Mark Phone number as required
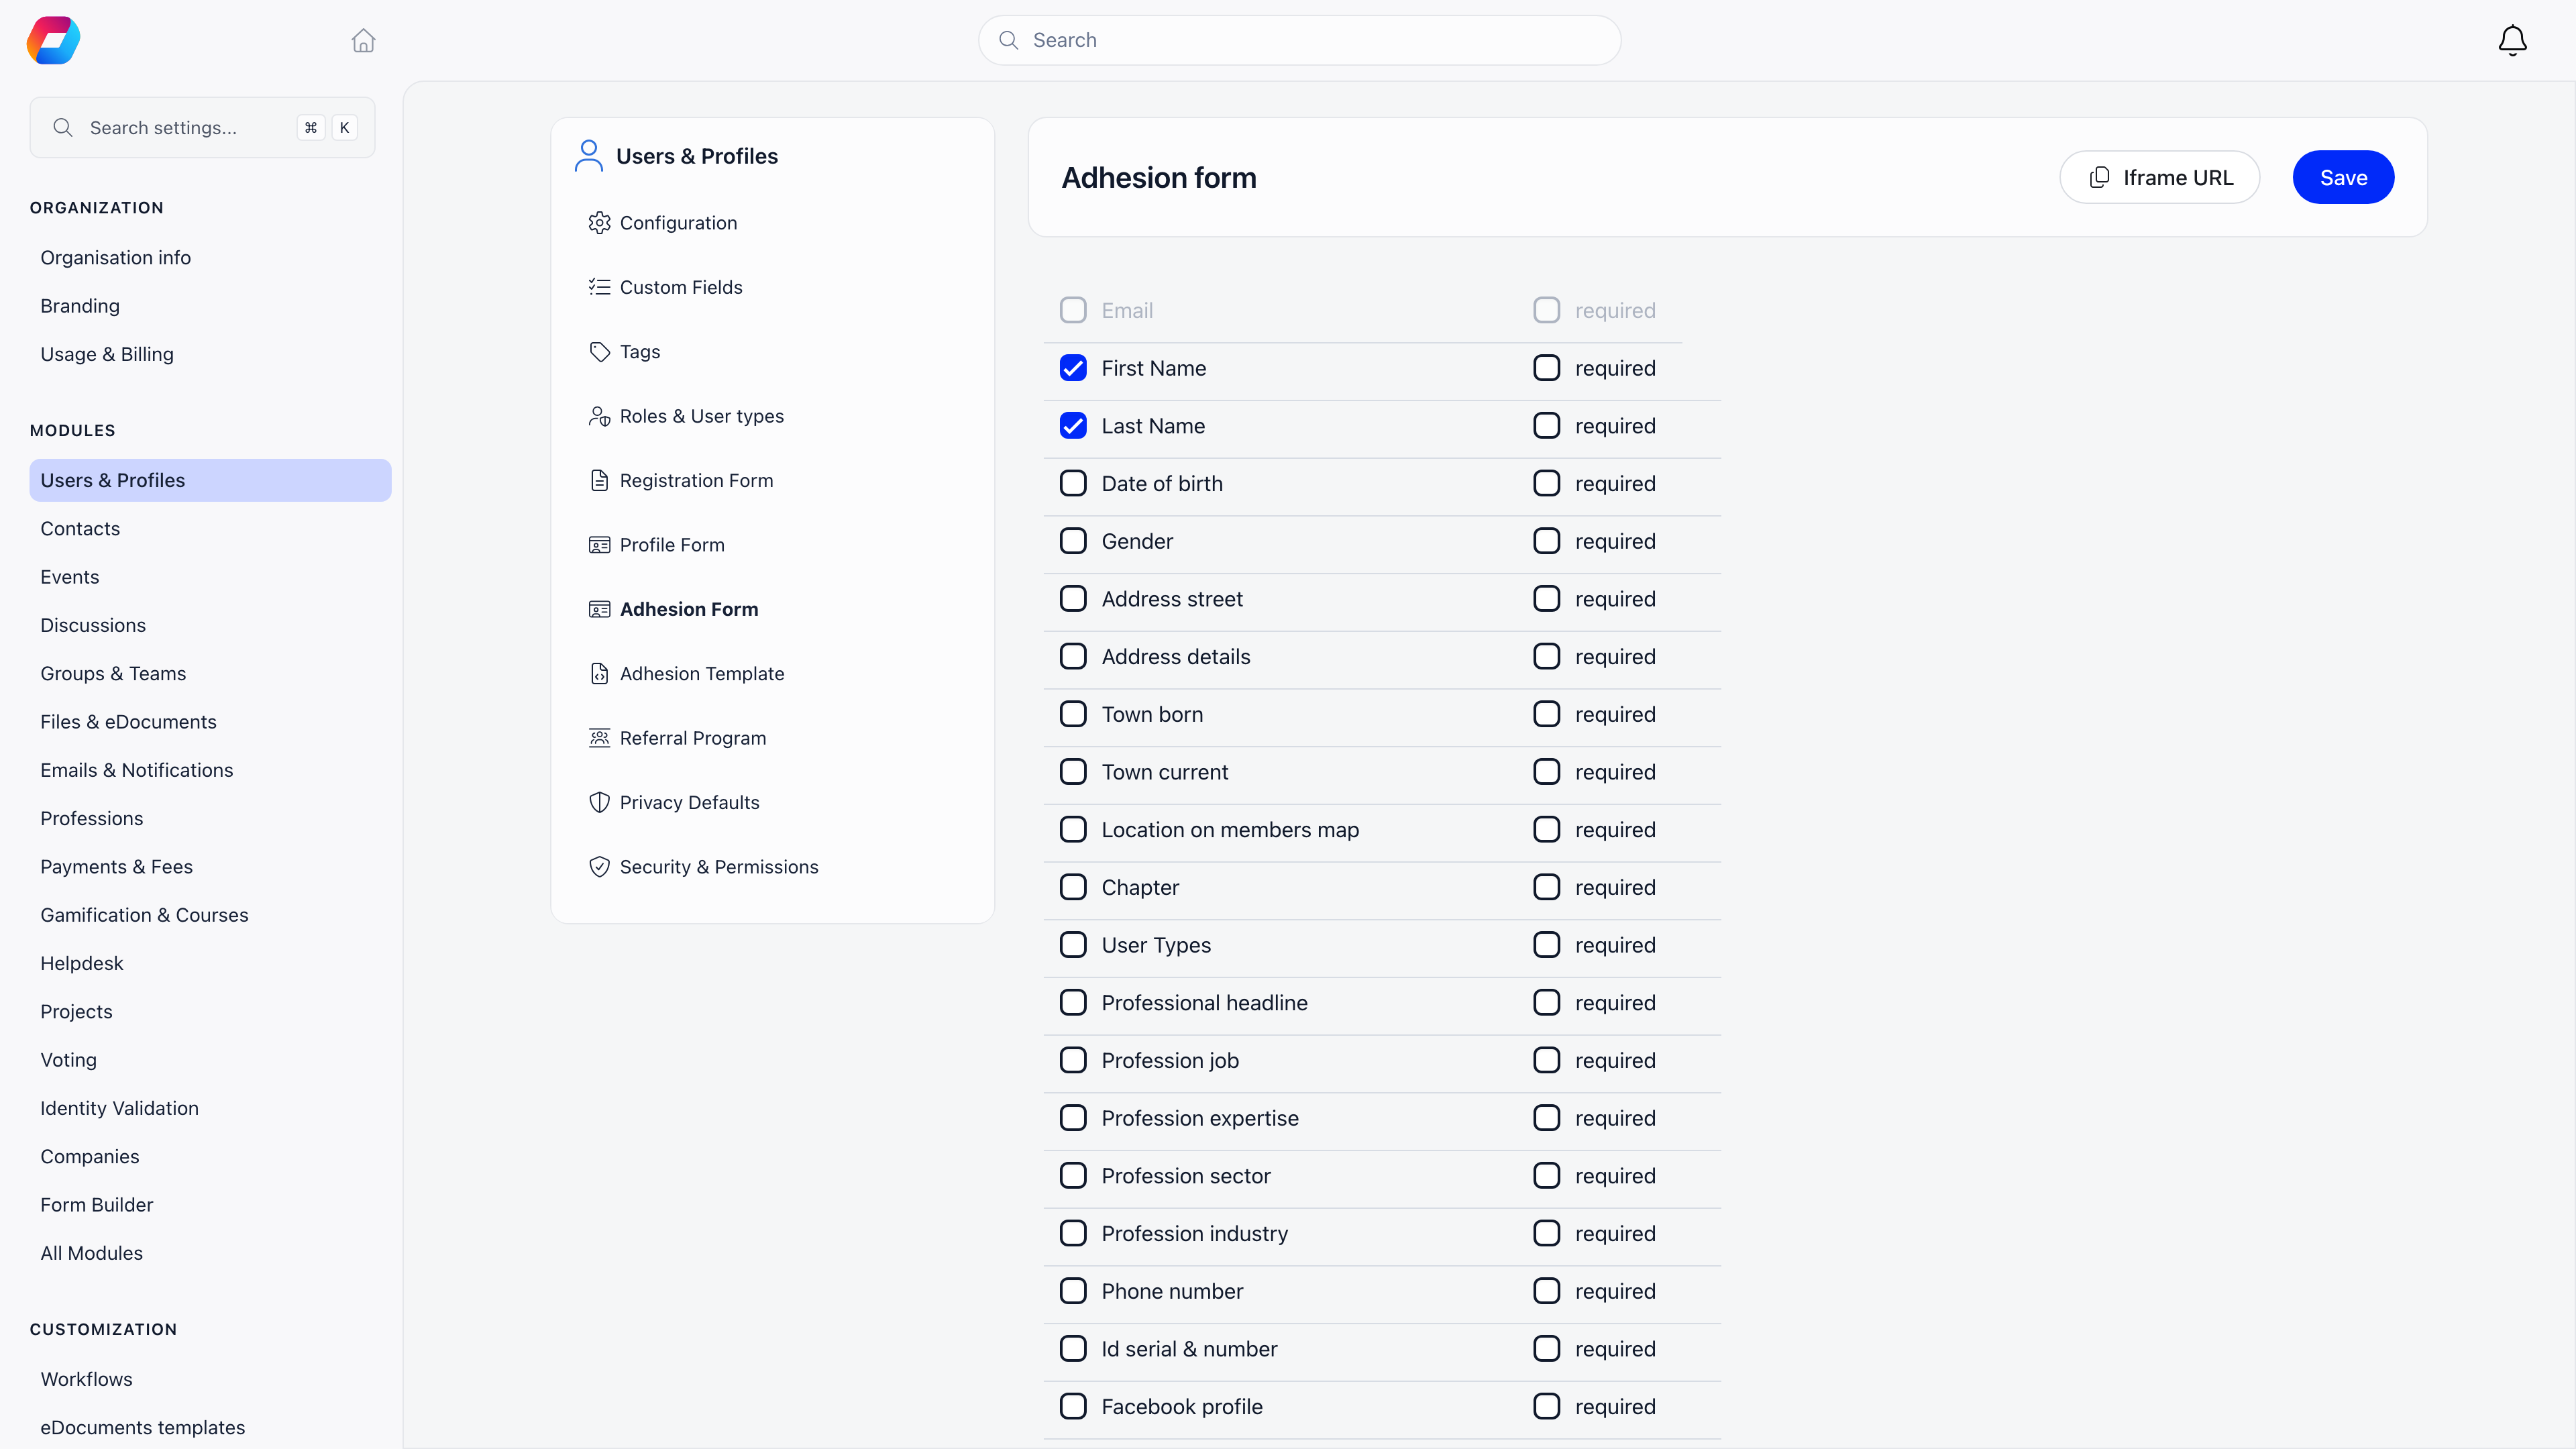2576x1449 pixels. (x=1546, y=1291)
